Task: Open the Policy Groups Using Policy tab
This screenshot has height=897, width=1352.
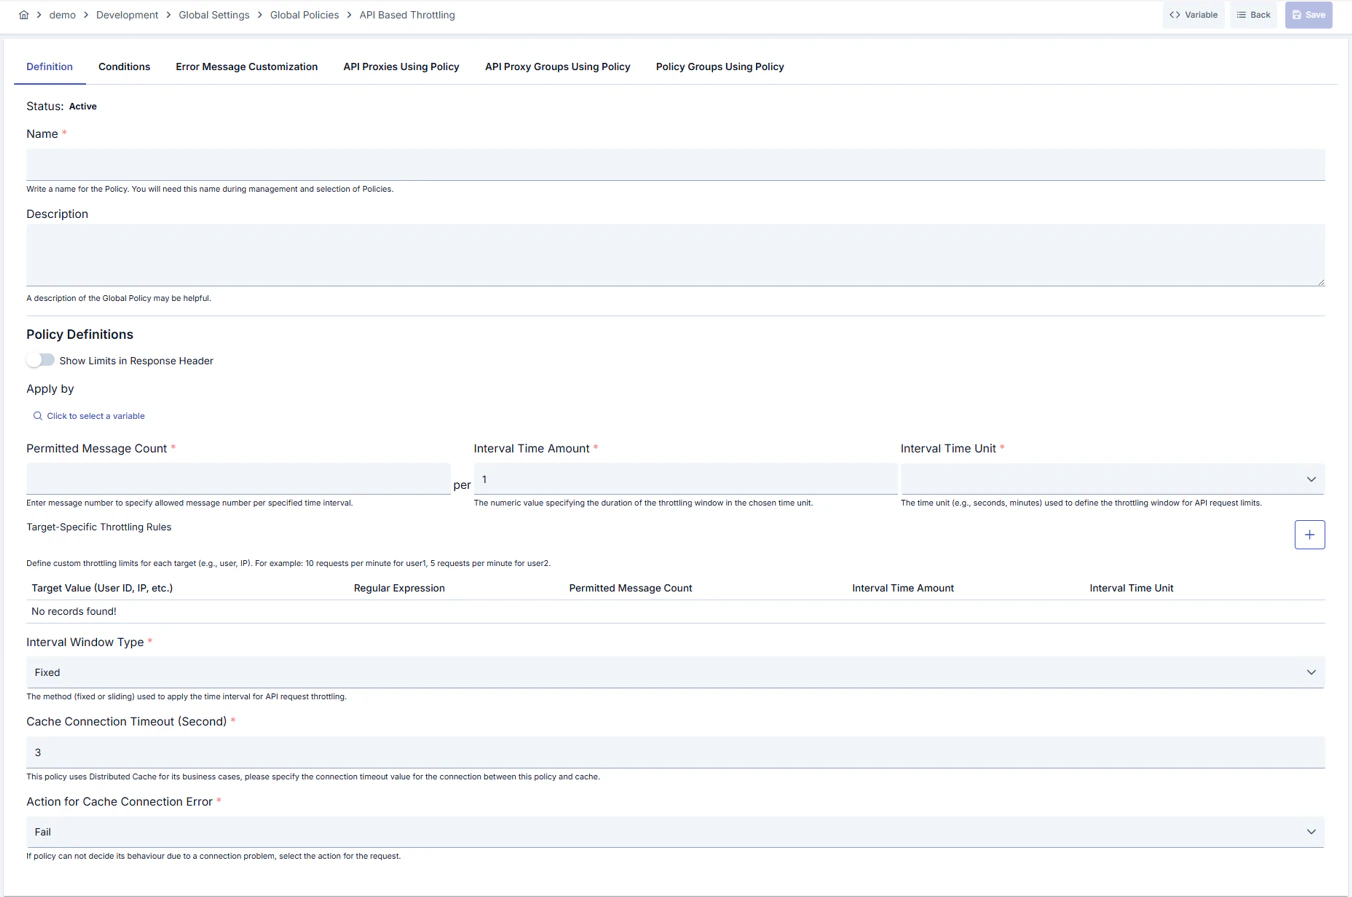Action: [719, 66]
